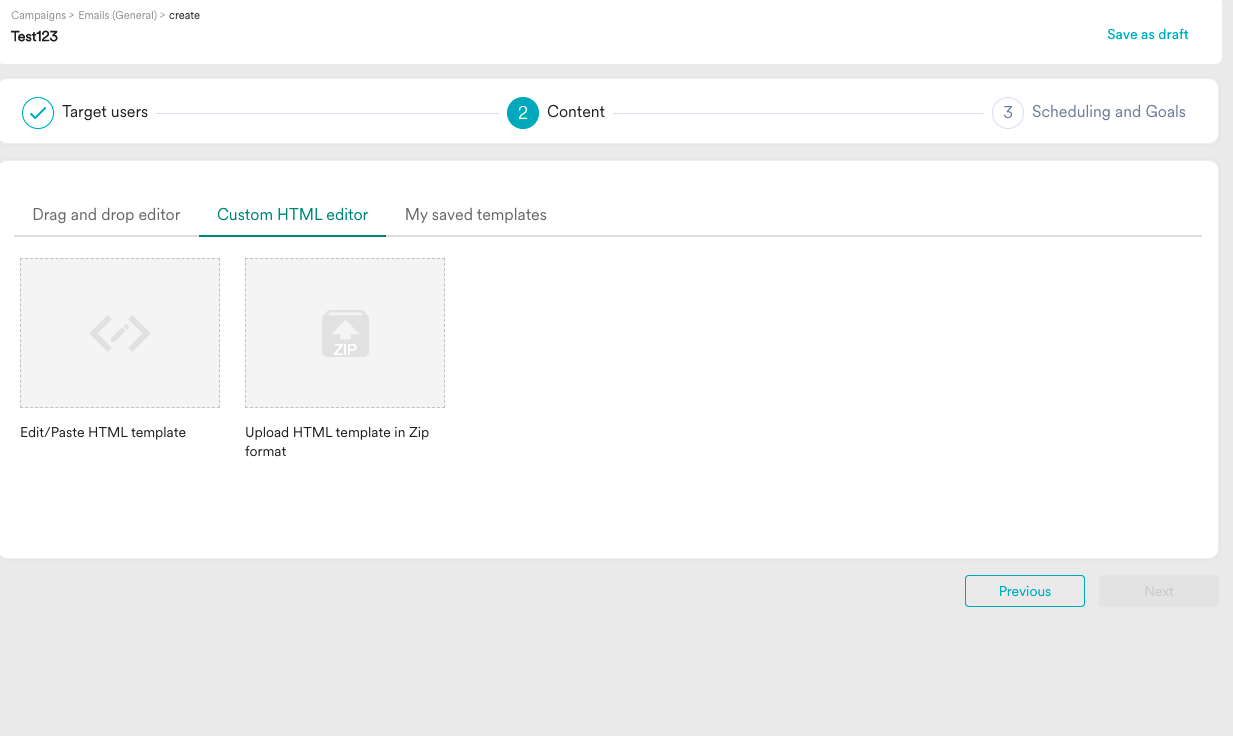Click the step 2 Content circle
Viewport: 1233px width, 736px height.
[523, 113]
